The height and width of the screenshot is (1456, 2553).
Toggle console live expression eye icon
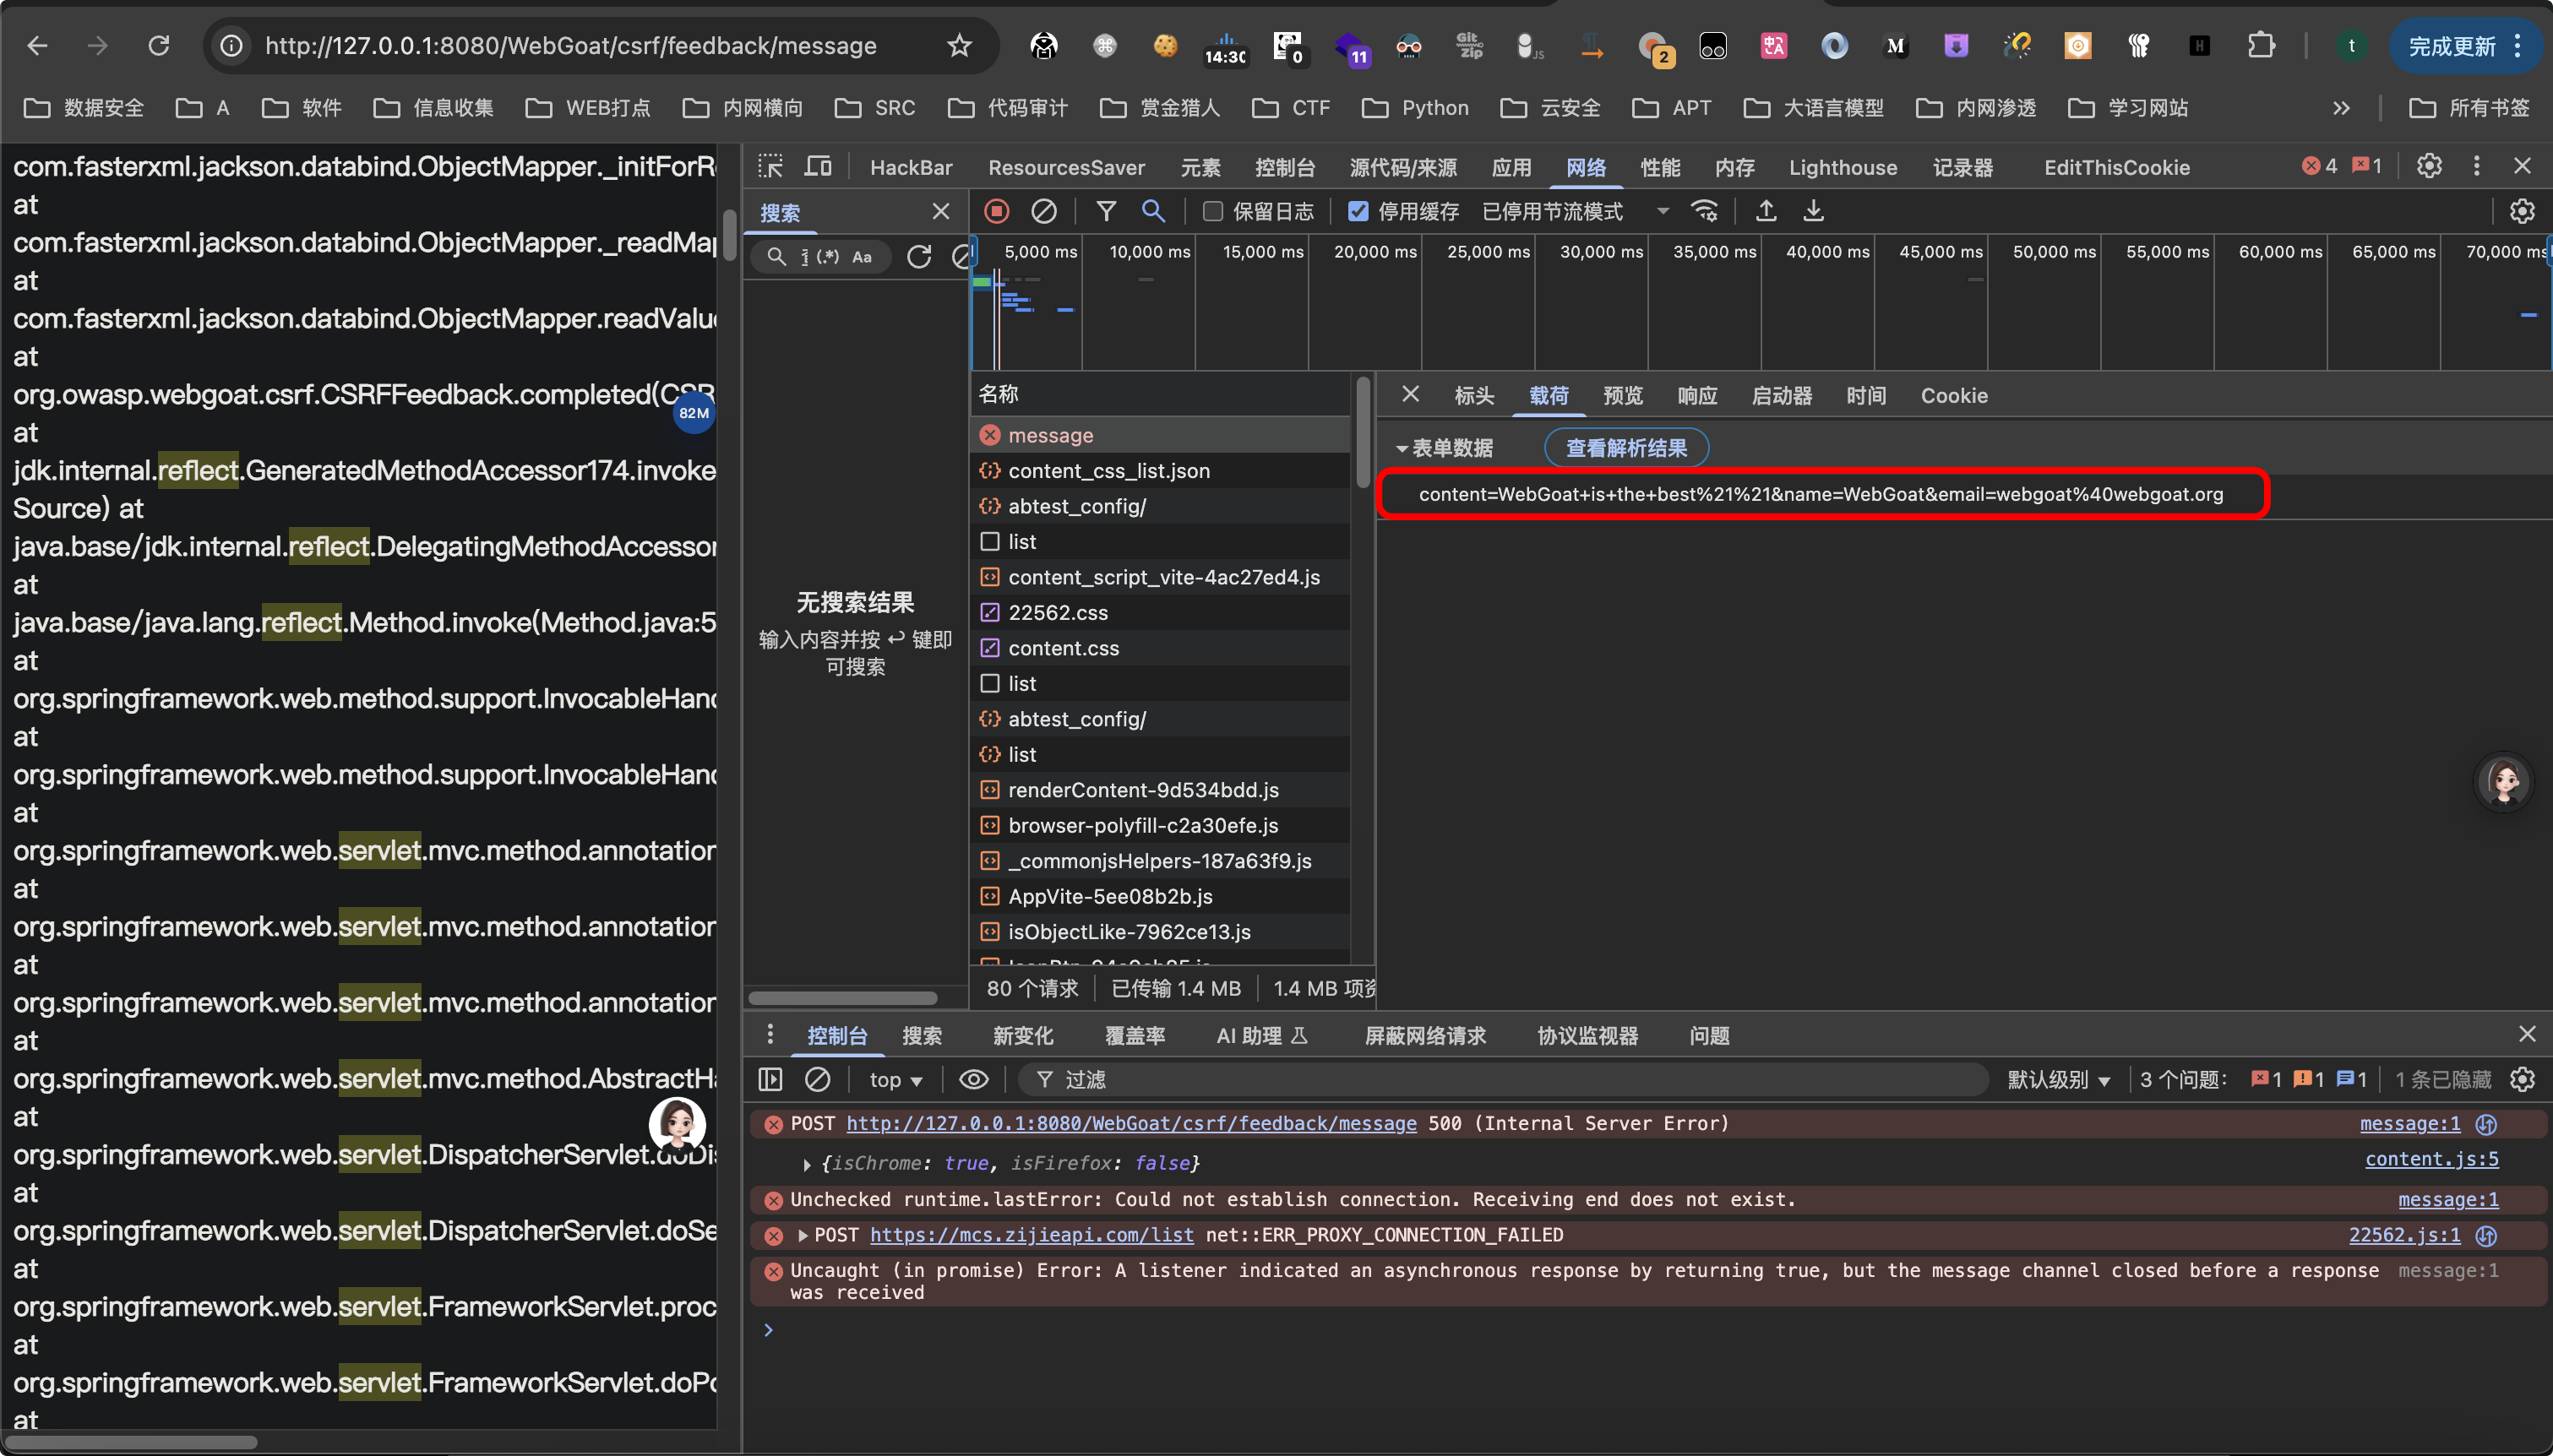tap(973, 1079)
